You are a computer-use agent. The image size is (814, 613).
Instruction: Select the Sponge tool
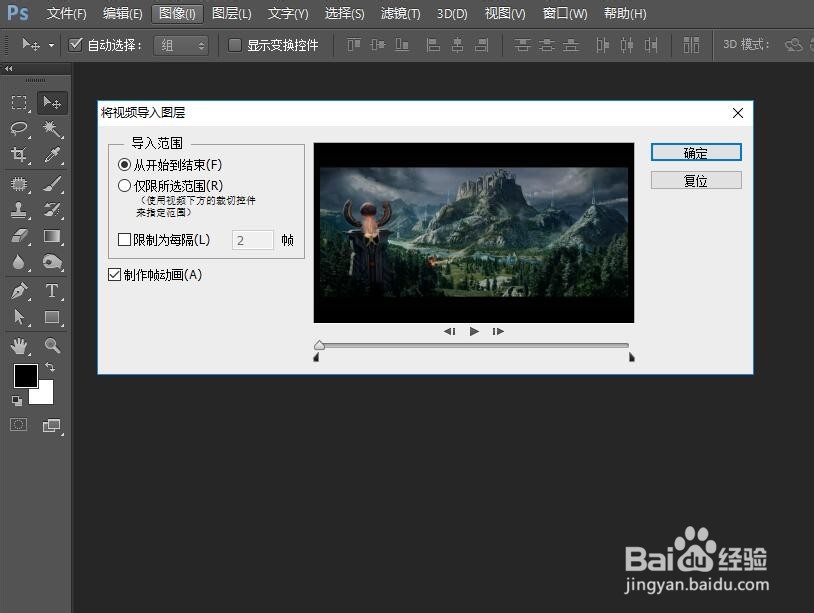coord(52,262)
